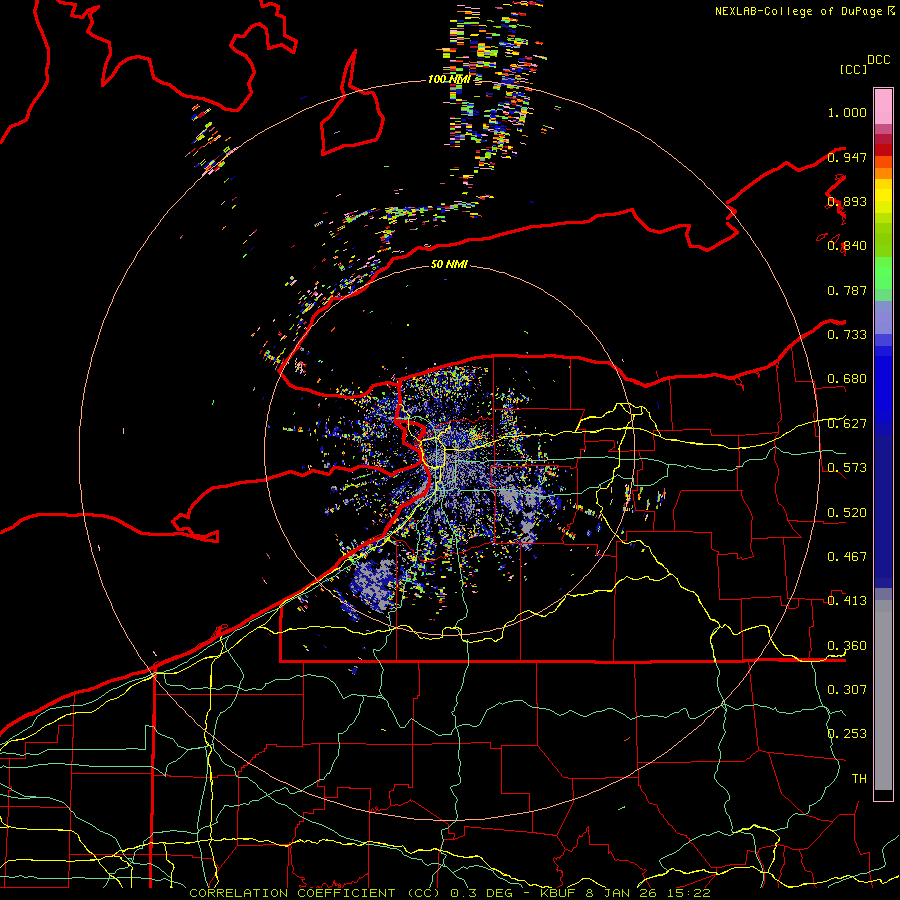The height and width of the screenshot is (900, 900).
Task: Click the [CC] units label
Action: coord(854,69)
